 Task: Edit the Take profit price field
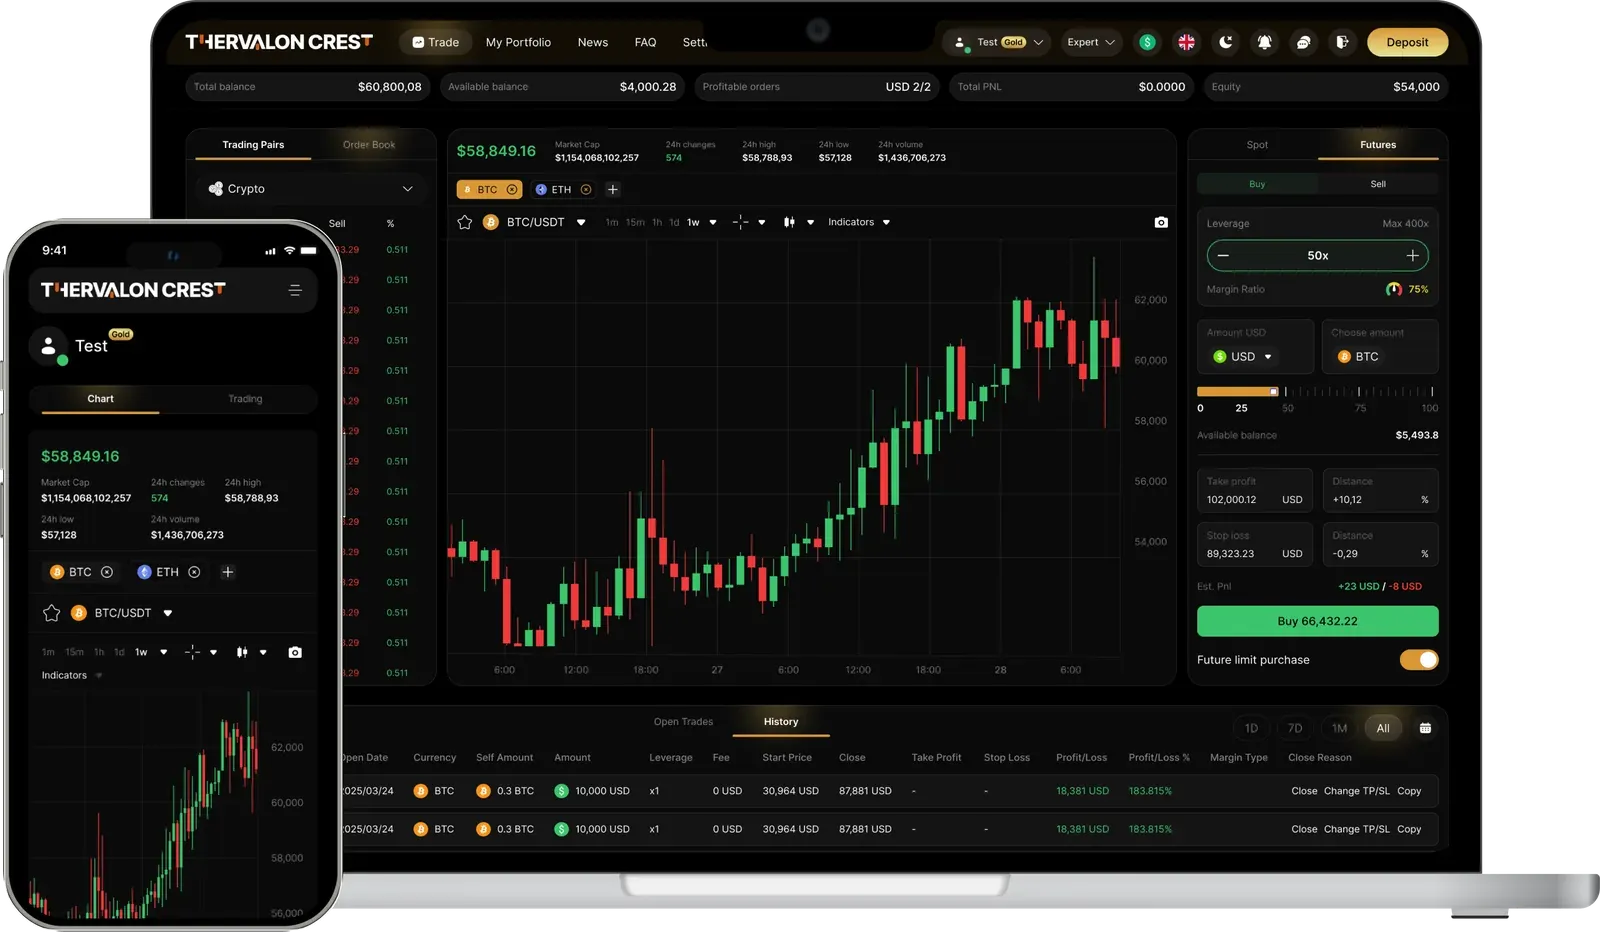[x=1255, y=490]
